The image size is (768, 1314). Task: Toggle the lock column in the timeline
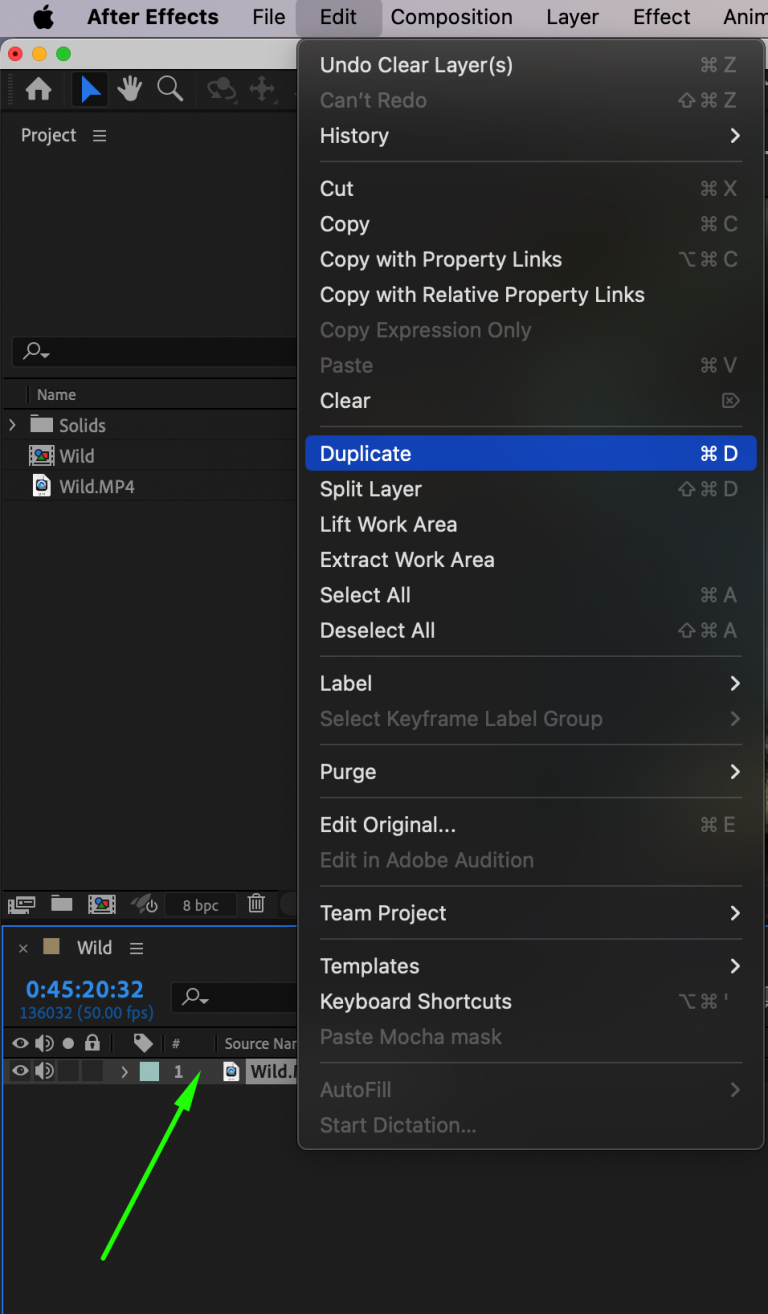pyautogui.click(x=93, y=1043)
